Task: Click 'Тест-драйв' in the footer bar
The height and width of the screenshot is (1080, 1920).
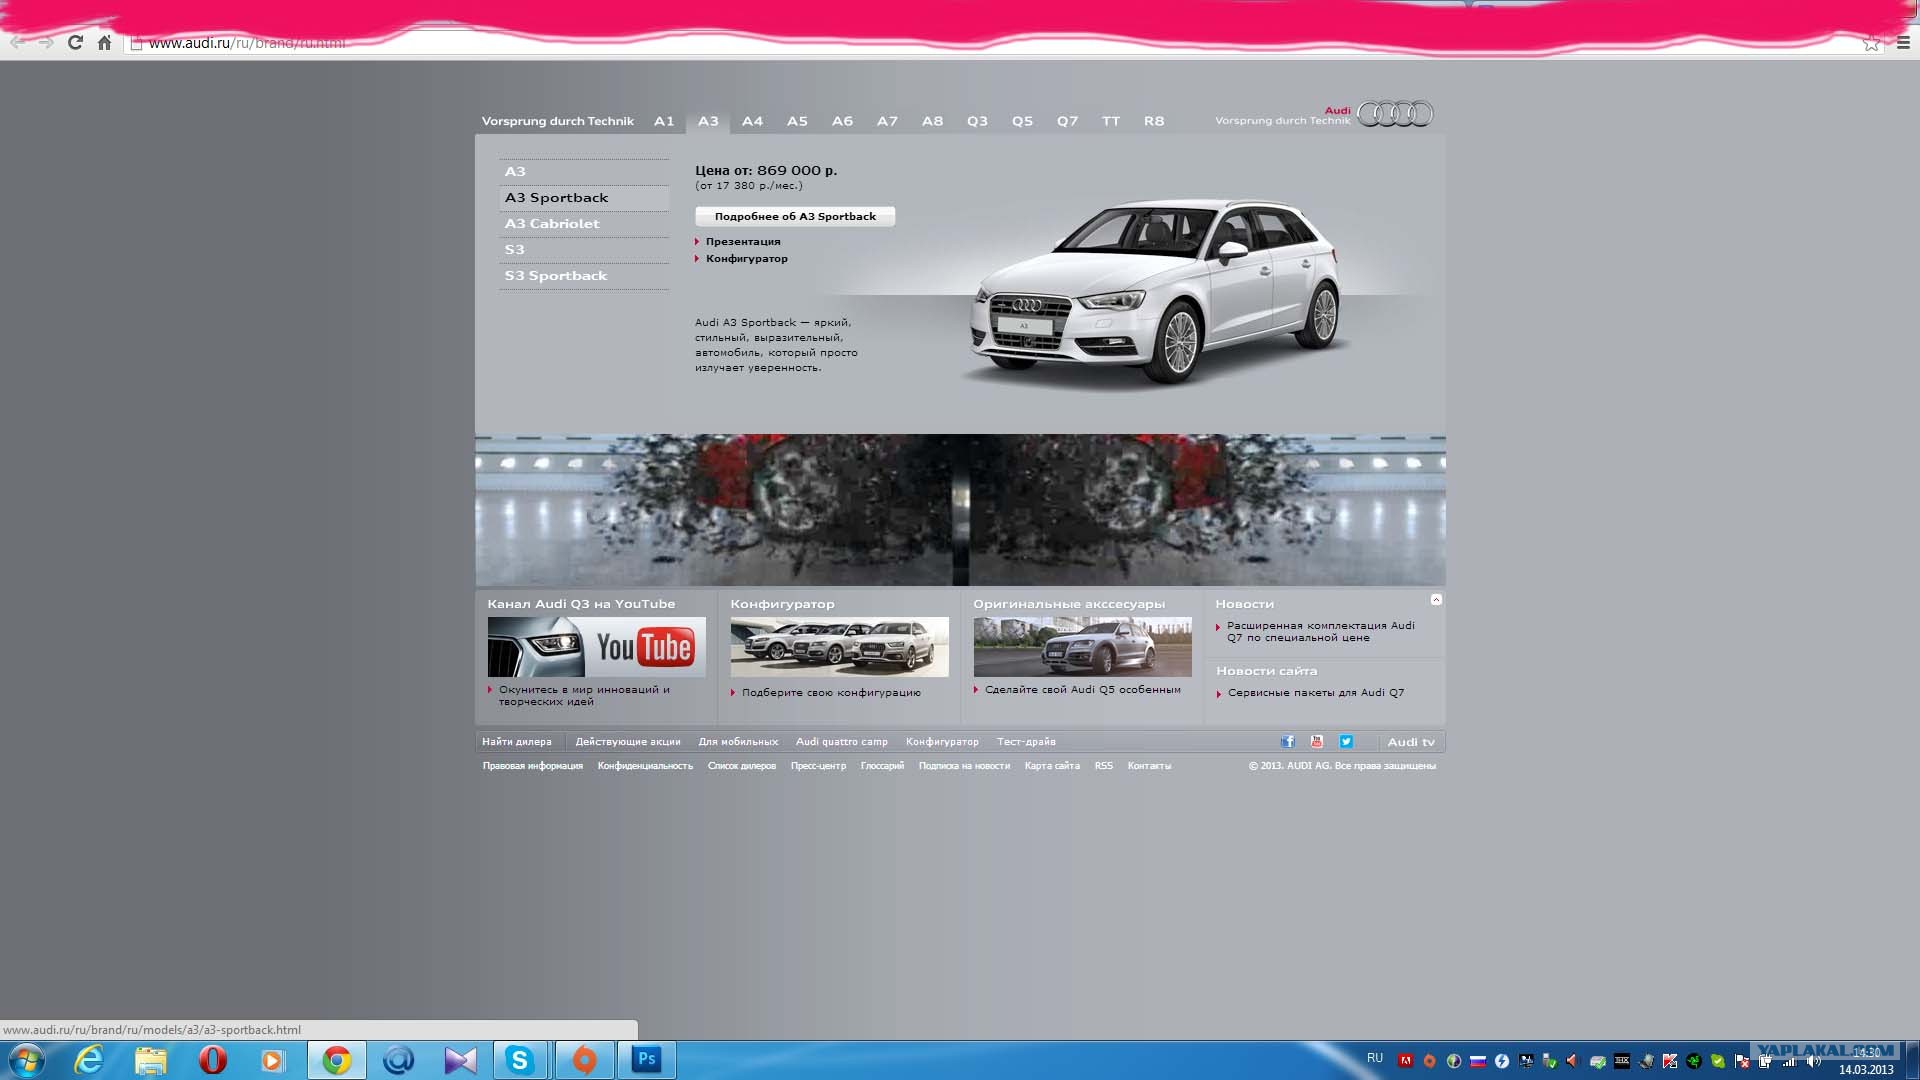Action: (1026, 742)
